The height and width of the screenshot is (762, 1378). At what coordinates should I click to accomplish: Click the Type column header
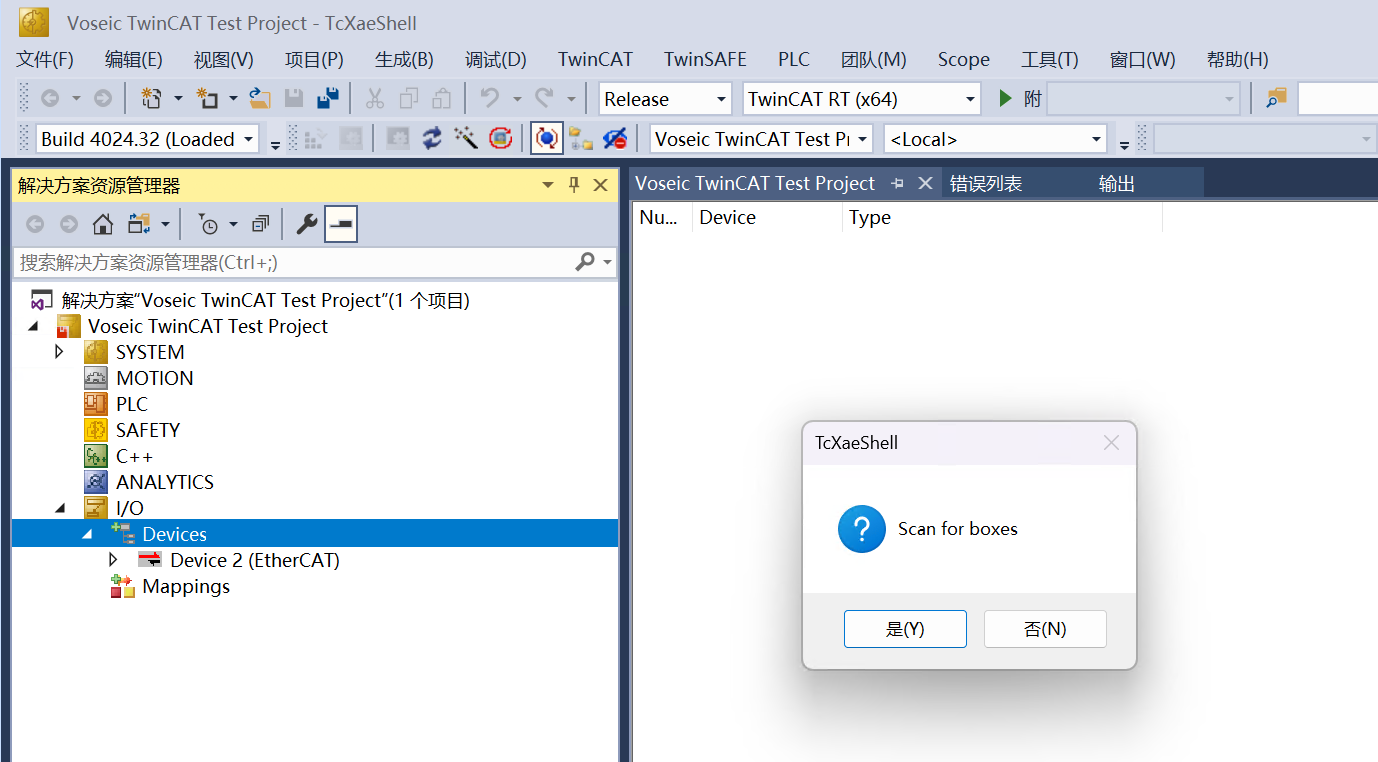point(1002,217)
